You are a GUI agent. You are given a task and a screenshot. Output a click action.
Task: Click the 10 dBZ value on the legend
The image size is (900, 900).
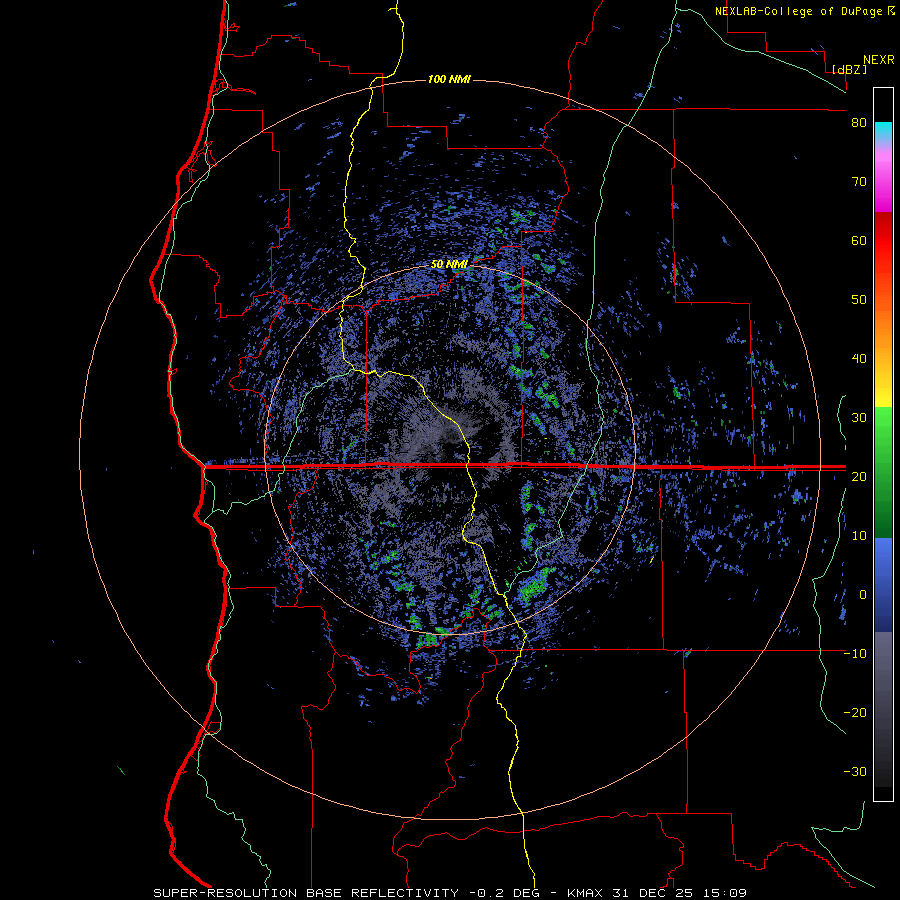tap(859, 536)
